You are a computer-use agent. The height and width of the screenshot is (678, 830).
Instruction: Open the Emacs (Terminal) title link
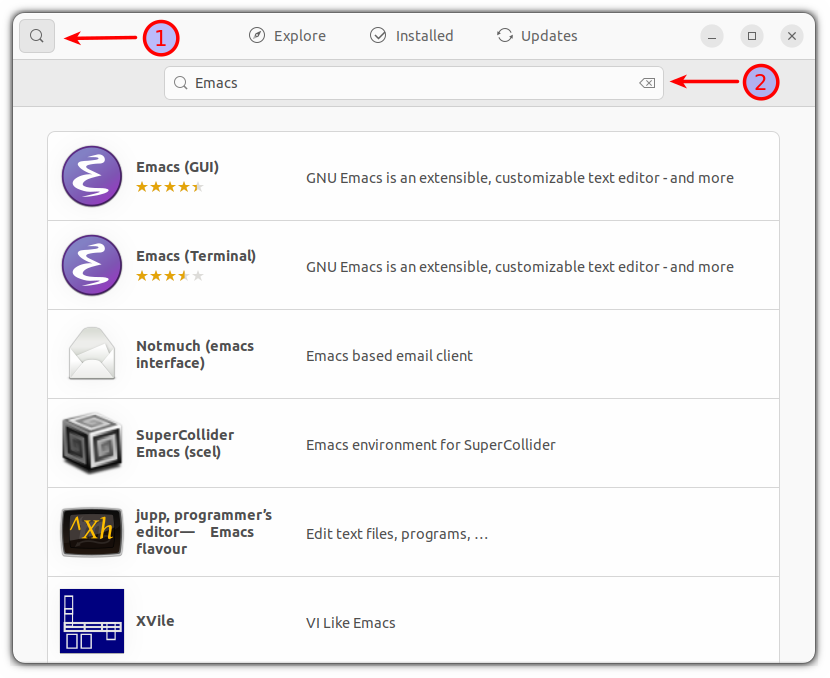[196, 256]
